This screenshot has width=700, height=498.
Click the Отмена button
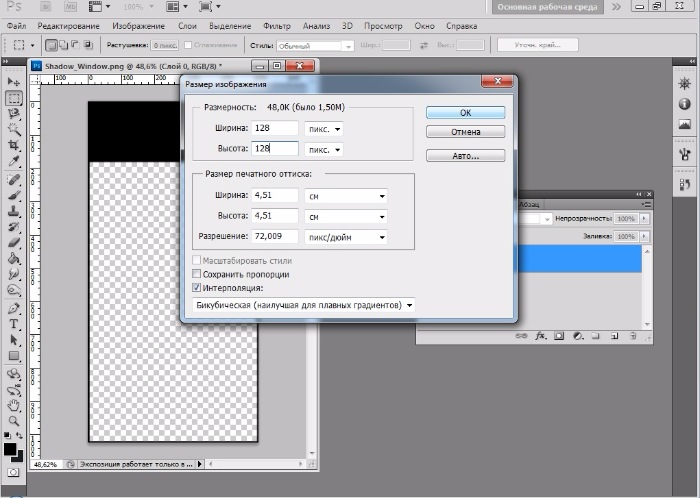tap(465, 131)
